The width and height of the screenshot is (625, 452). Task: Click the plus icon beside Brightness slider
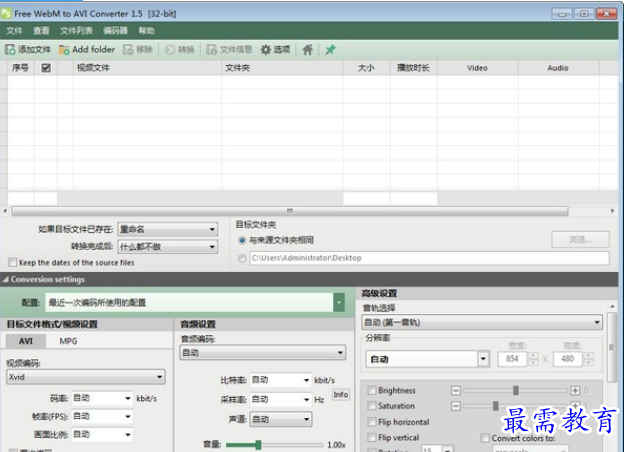[575, 390]
